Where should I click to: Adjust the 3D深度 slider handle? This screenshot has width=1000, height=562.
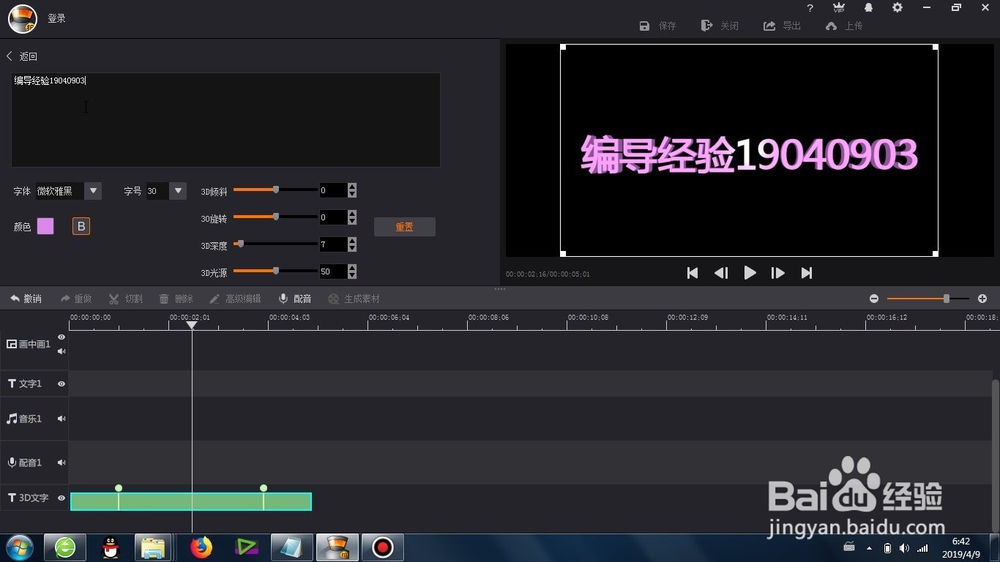coord(240,244)
